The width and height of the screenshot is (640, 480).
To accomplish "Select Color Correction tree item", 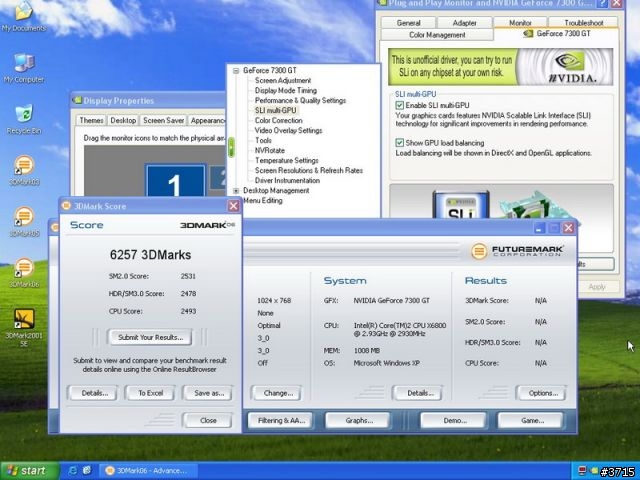I will pyautogui.click(x=279, y=120).
